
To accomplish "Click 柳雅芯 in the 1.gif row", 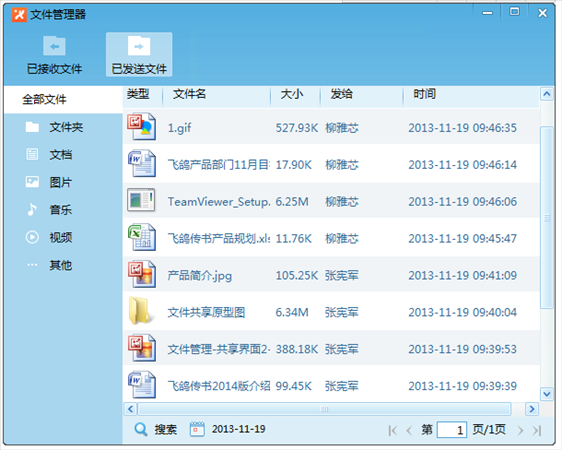I will pyautogui.click(x=342, y=128).
